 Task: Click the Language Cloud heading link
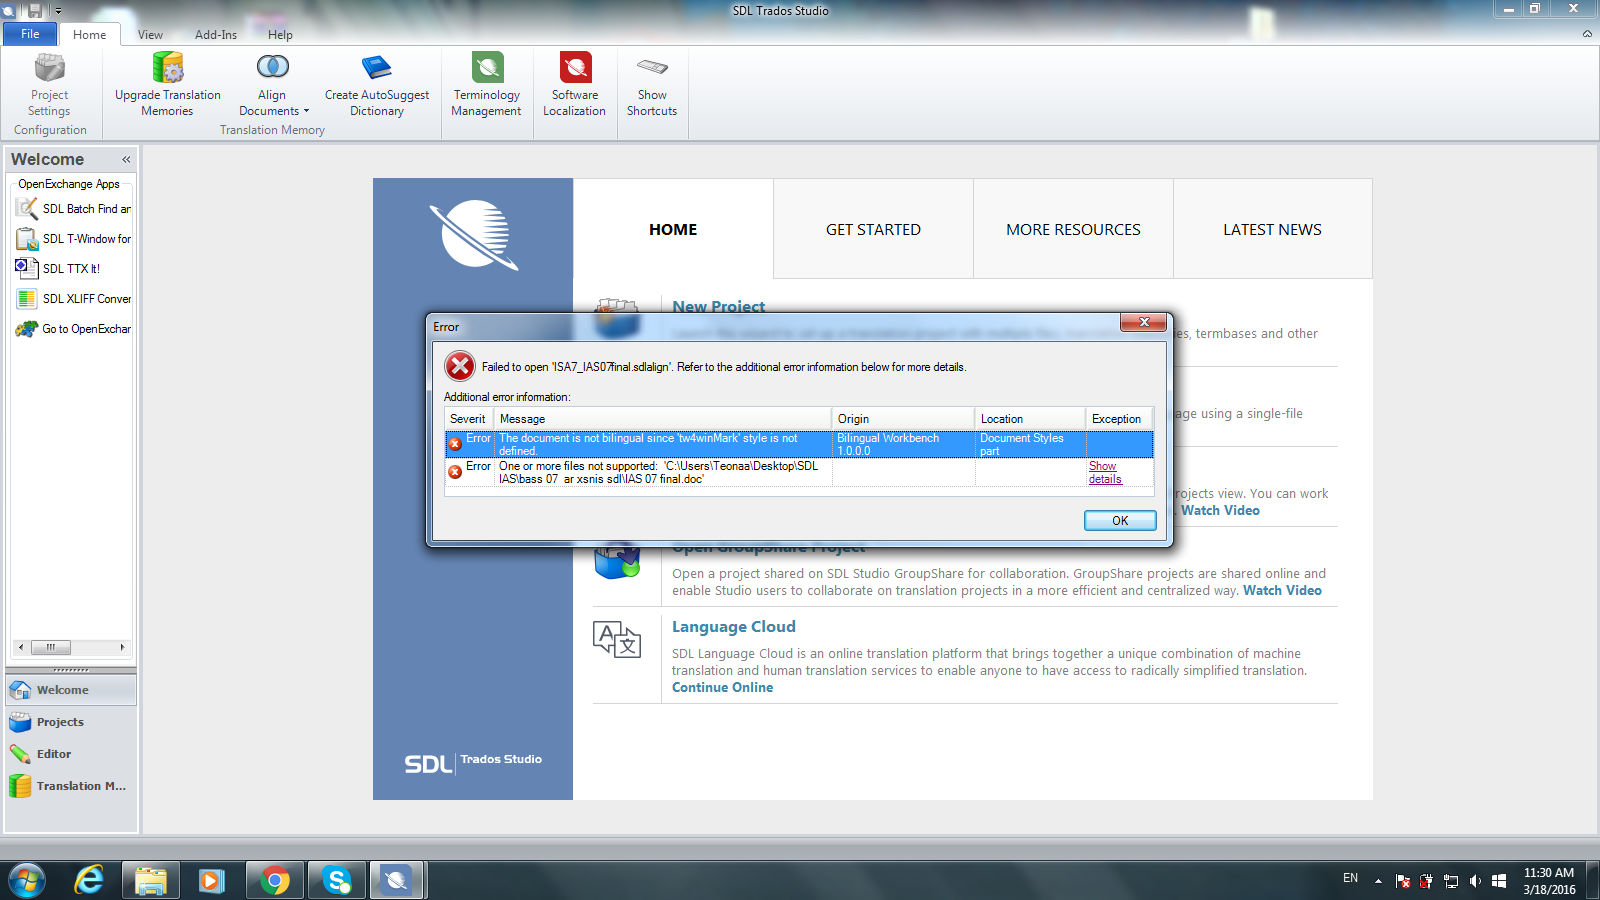[x=734, y=627]
